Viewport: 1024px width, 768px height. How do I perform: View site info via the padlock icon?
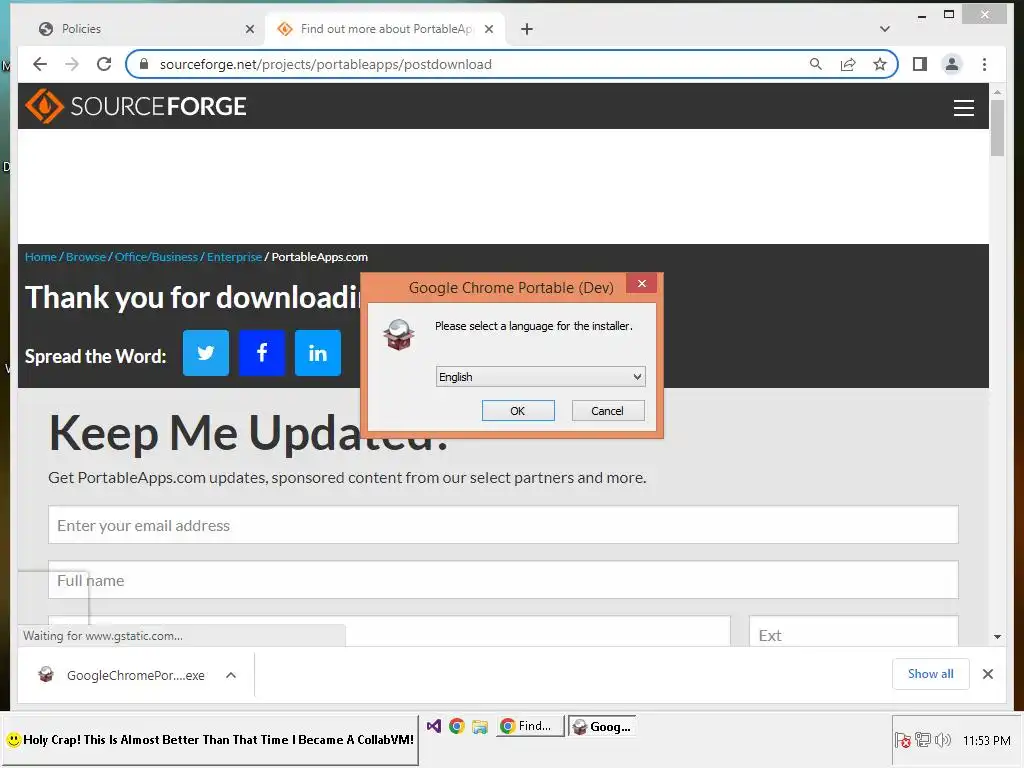(x=144, y=64)
